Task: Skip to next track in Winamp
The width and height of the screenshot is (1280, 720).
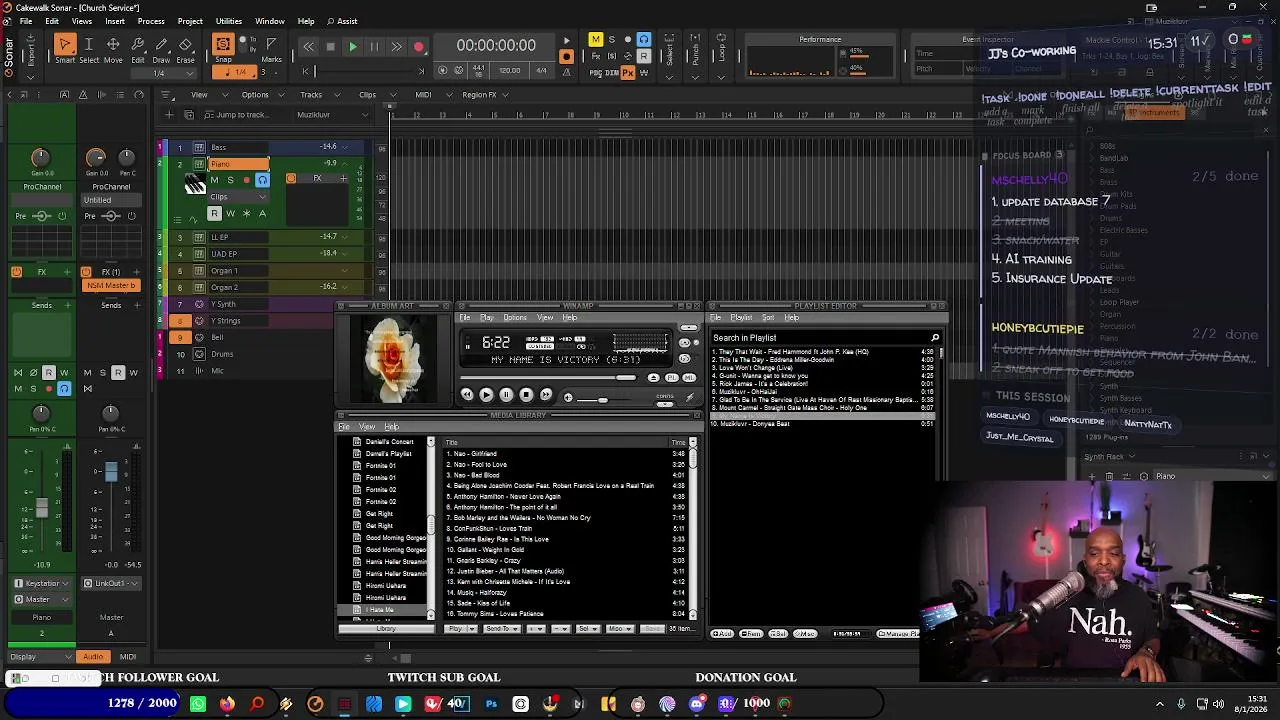Action: coord(546,395)
